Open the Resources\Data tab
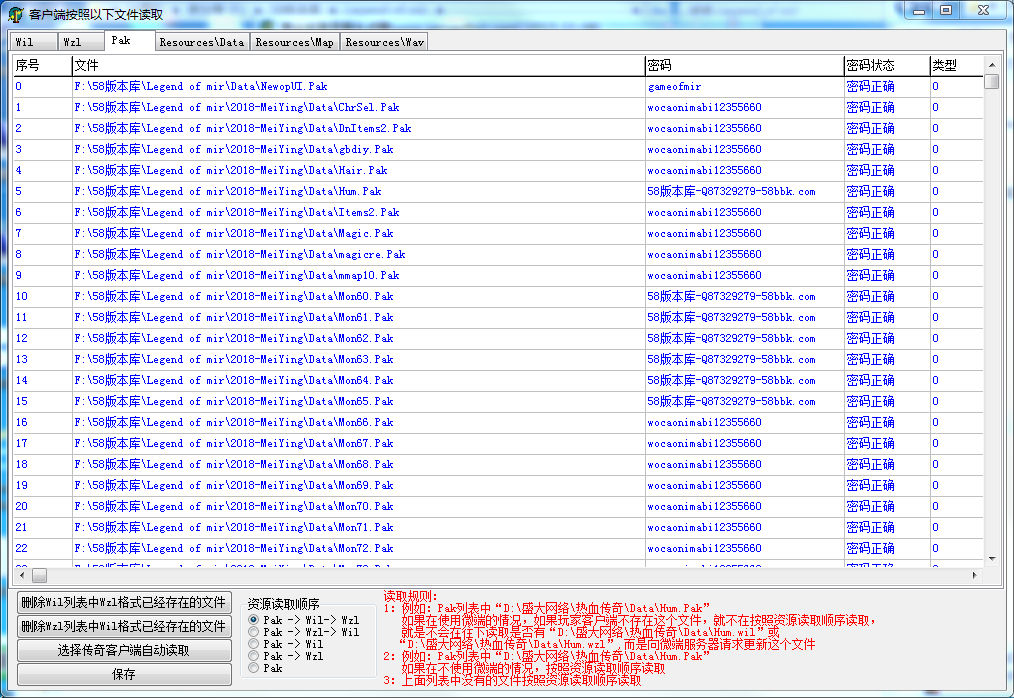Screen dimensions: 1014x698 pyautogui.click(x=202, y=42)
